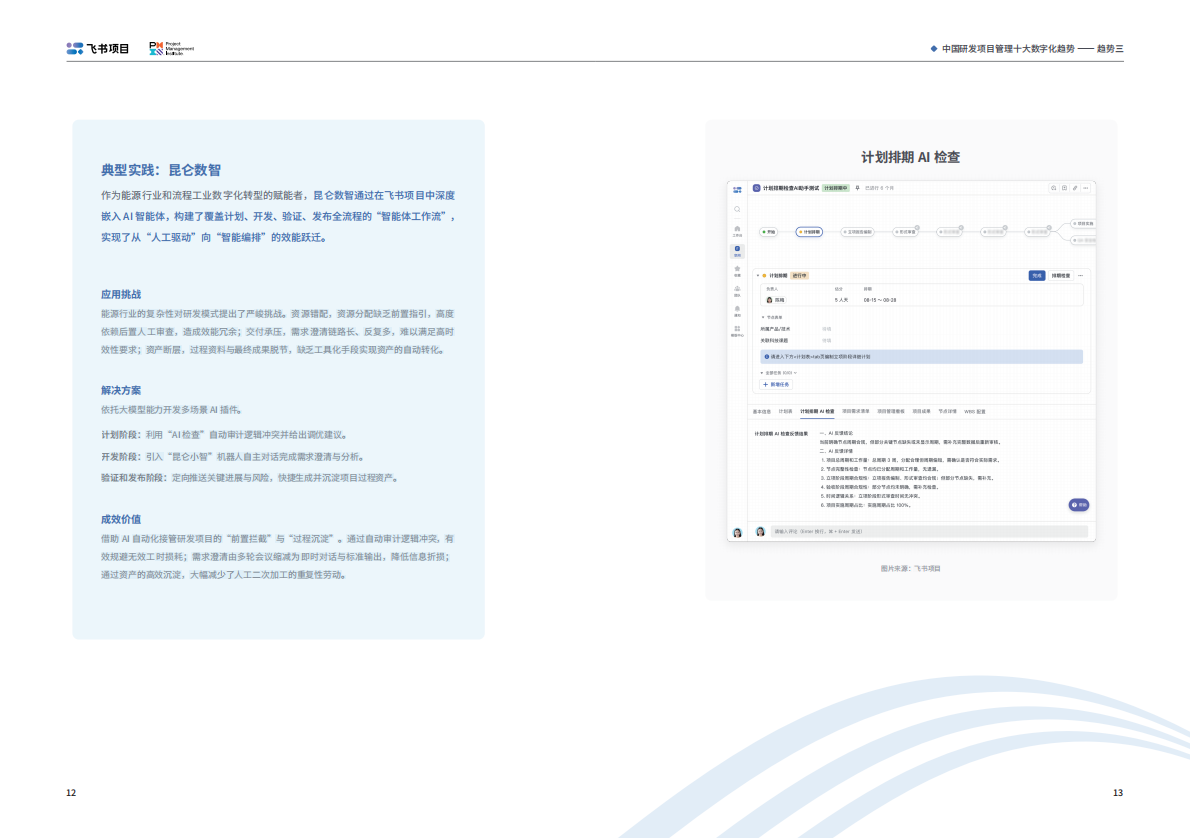The width and height of the screenshot is (1190, 838).
Task: Switch to the 项目管理看板 tab
Action: [891, 411]
